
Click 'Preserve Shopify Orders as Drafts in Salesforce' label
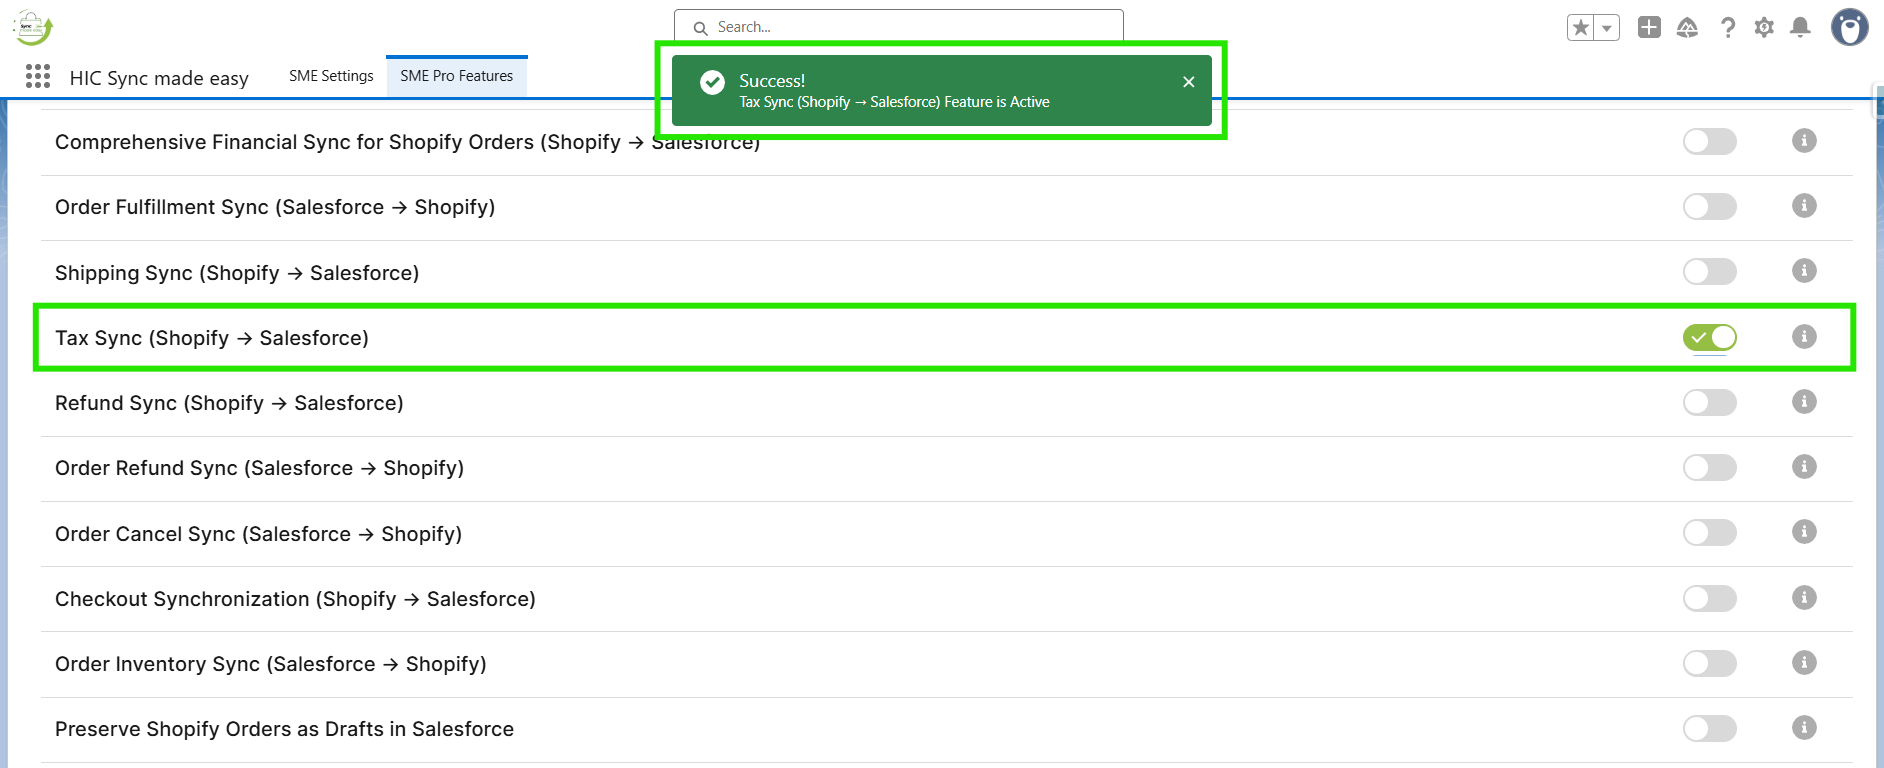pos(284,729)
